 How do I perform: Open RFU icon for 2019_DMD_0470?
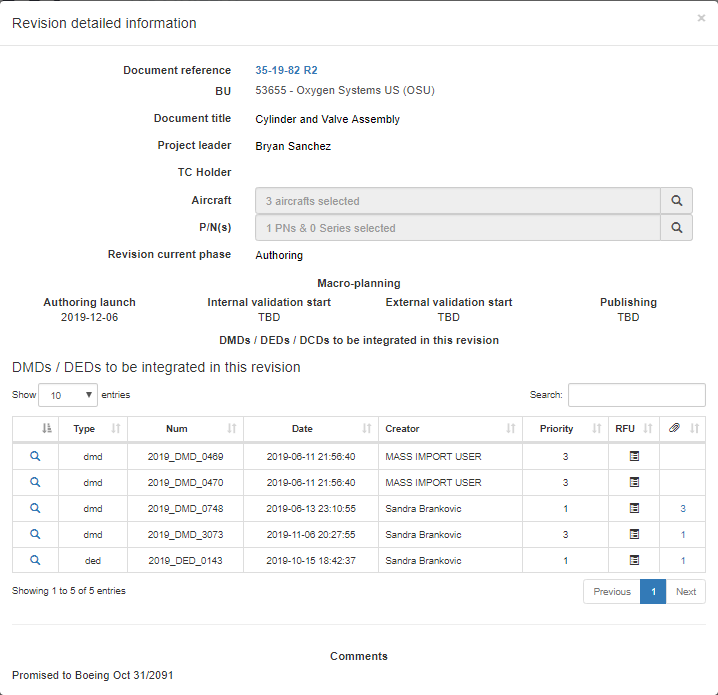tap(634, 482)
